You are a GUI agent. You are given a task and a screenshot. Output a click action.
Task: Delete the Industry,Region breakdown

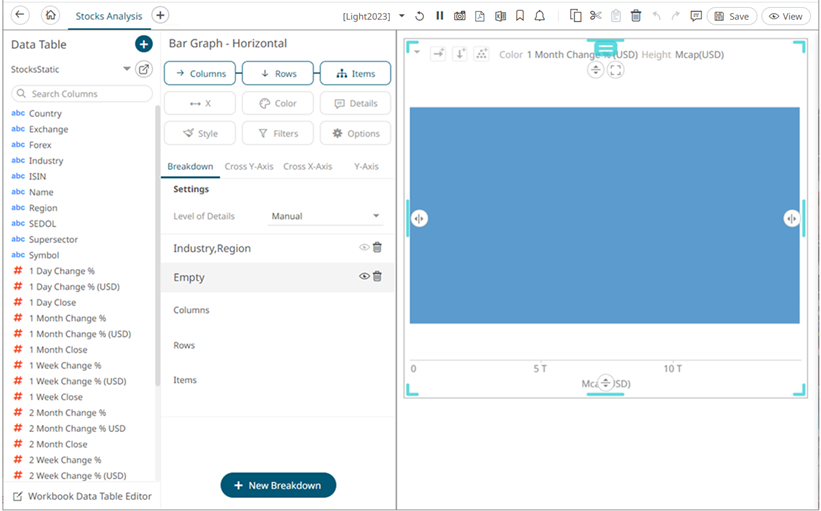pos(378,248)
